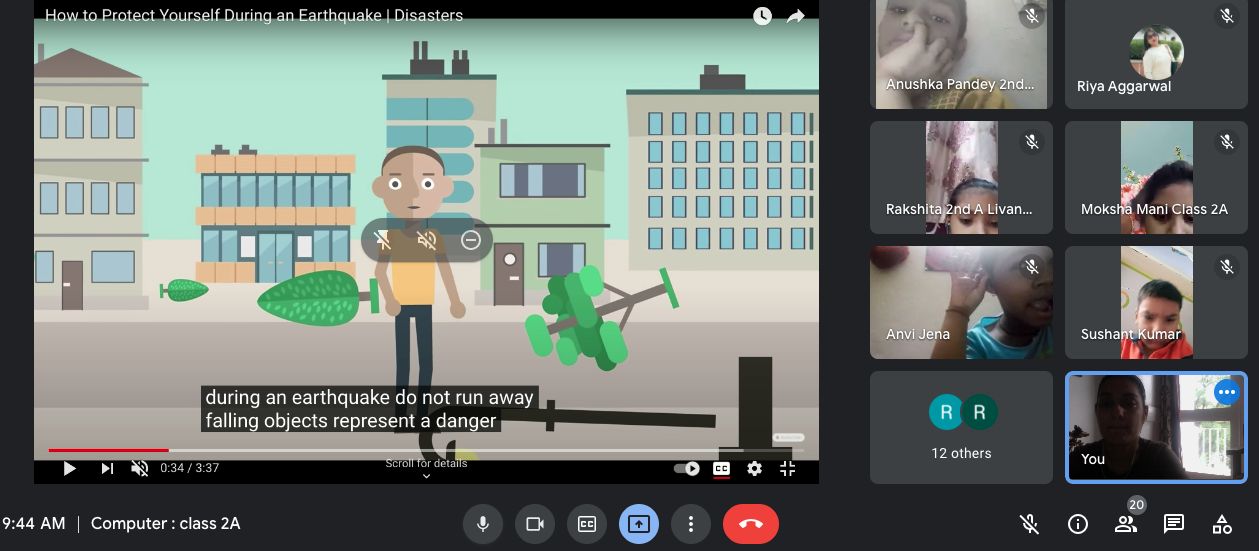This screenshot has height=551, width=1259.
Task: Toggle the YouTube autoplay switch
Action: (687, 468)
